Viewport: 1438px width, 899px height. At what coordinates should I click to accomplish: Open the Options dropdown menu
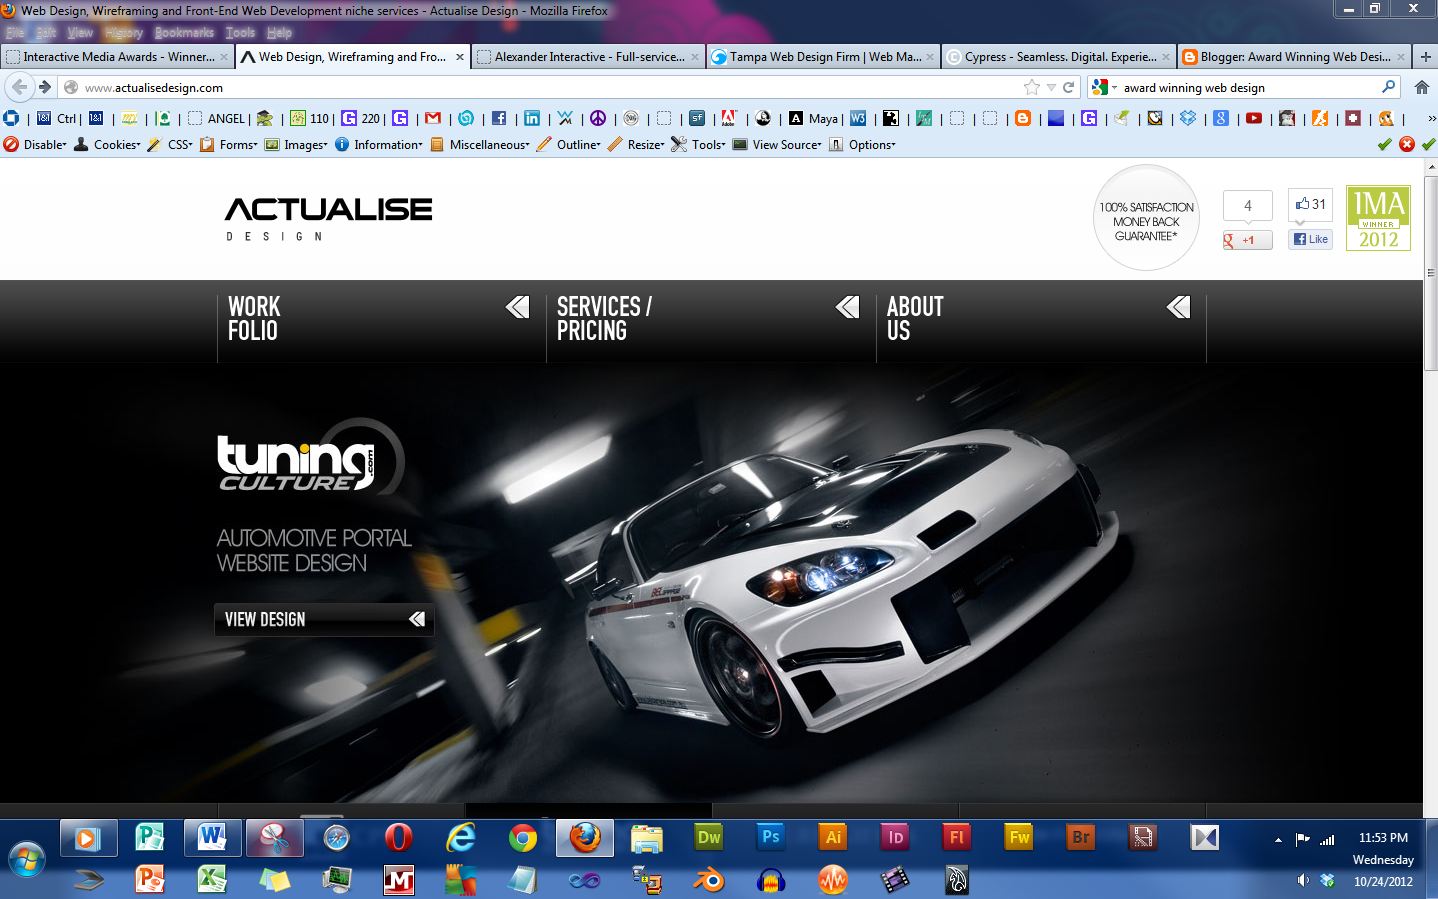coord(862,144)
